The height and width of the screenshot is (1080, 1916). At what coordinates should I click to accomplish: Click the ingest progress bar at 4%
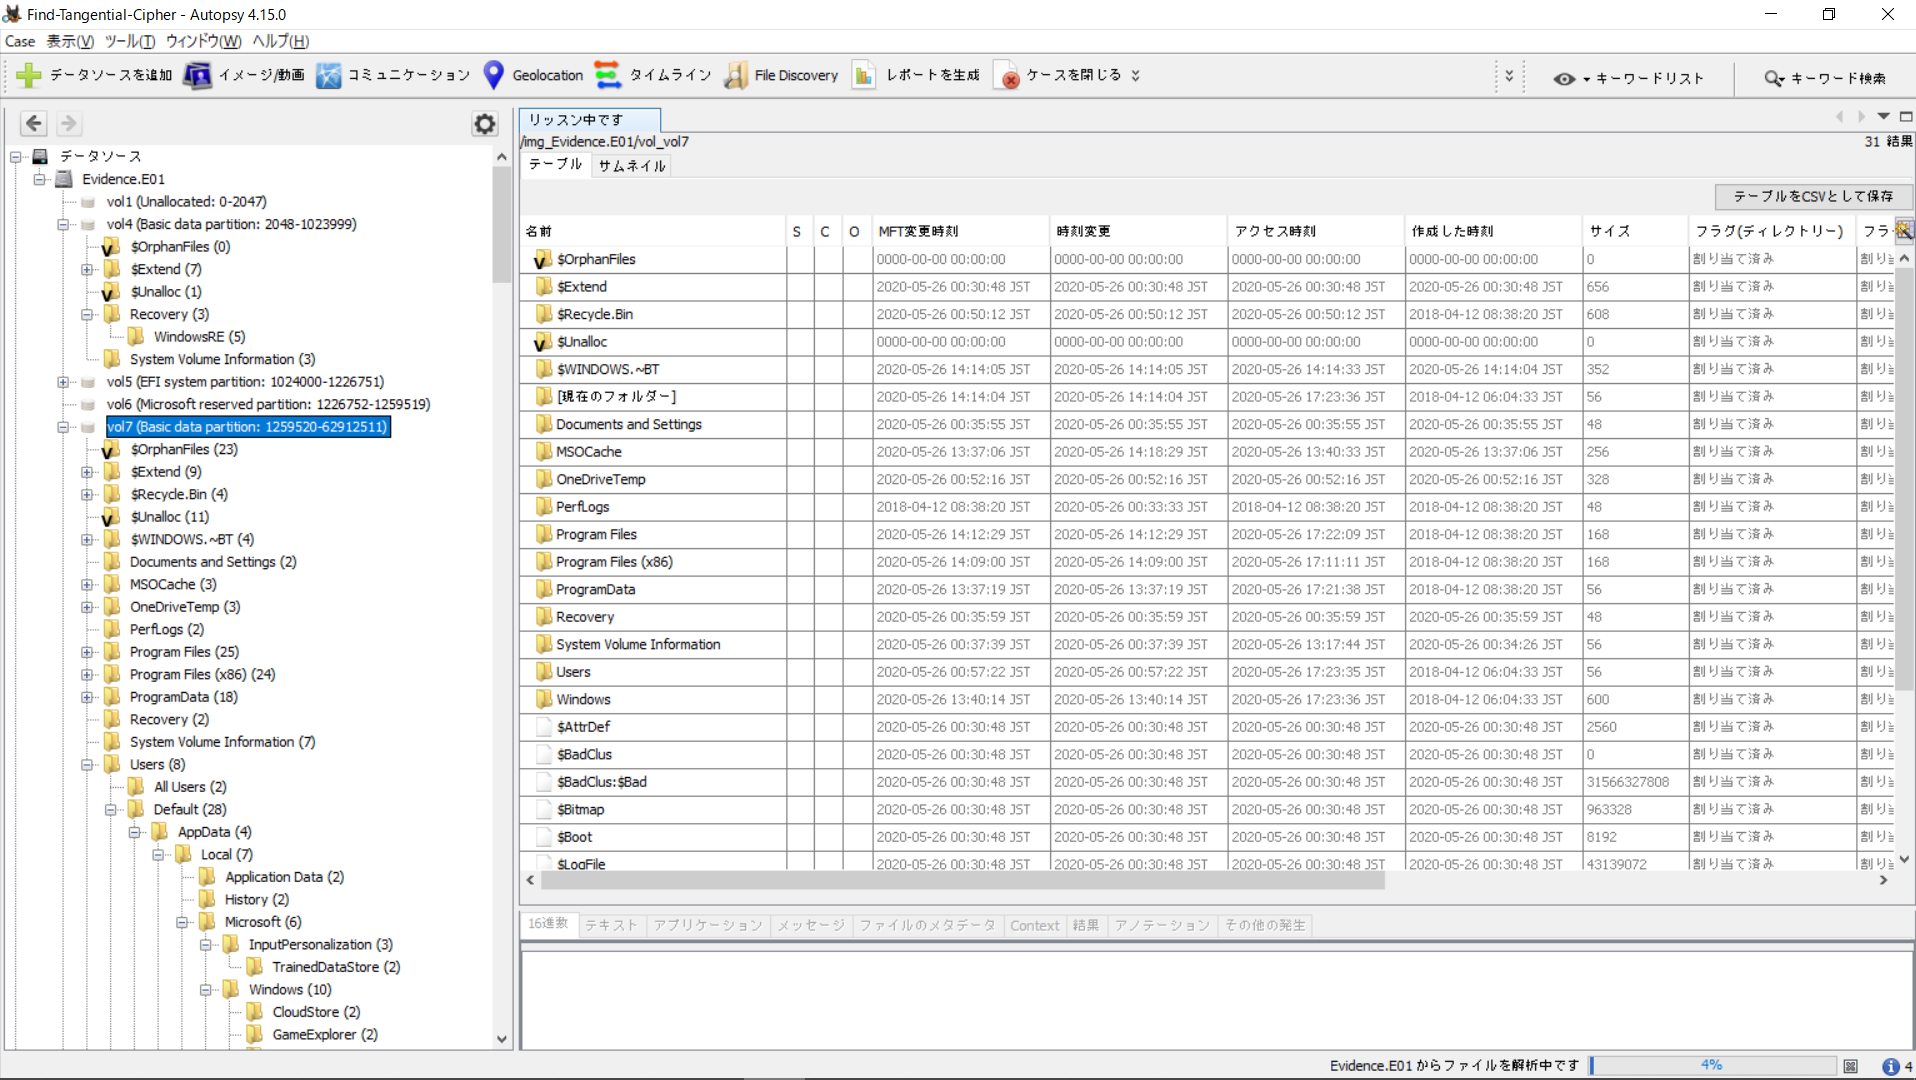(x=1713, y=1066)
